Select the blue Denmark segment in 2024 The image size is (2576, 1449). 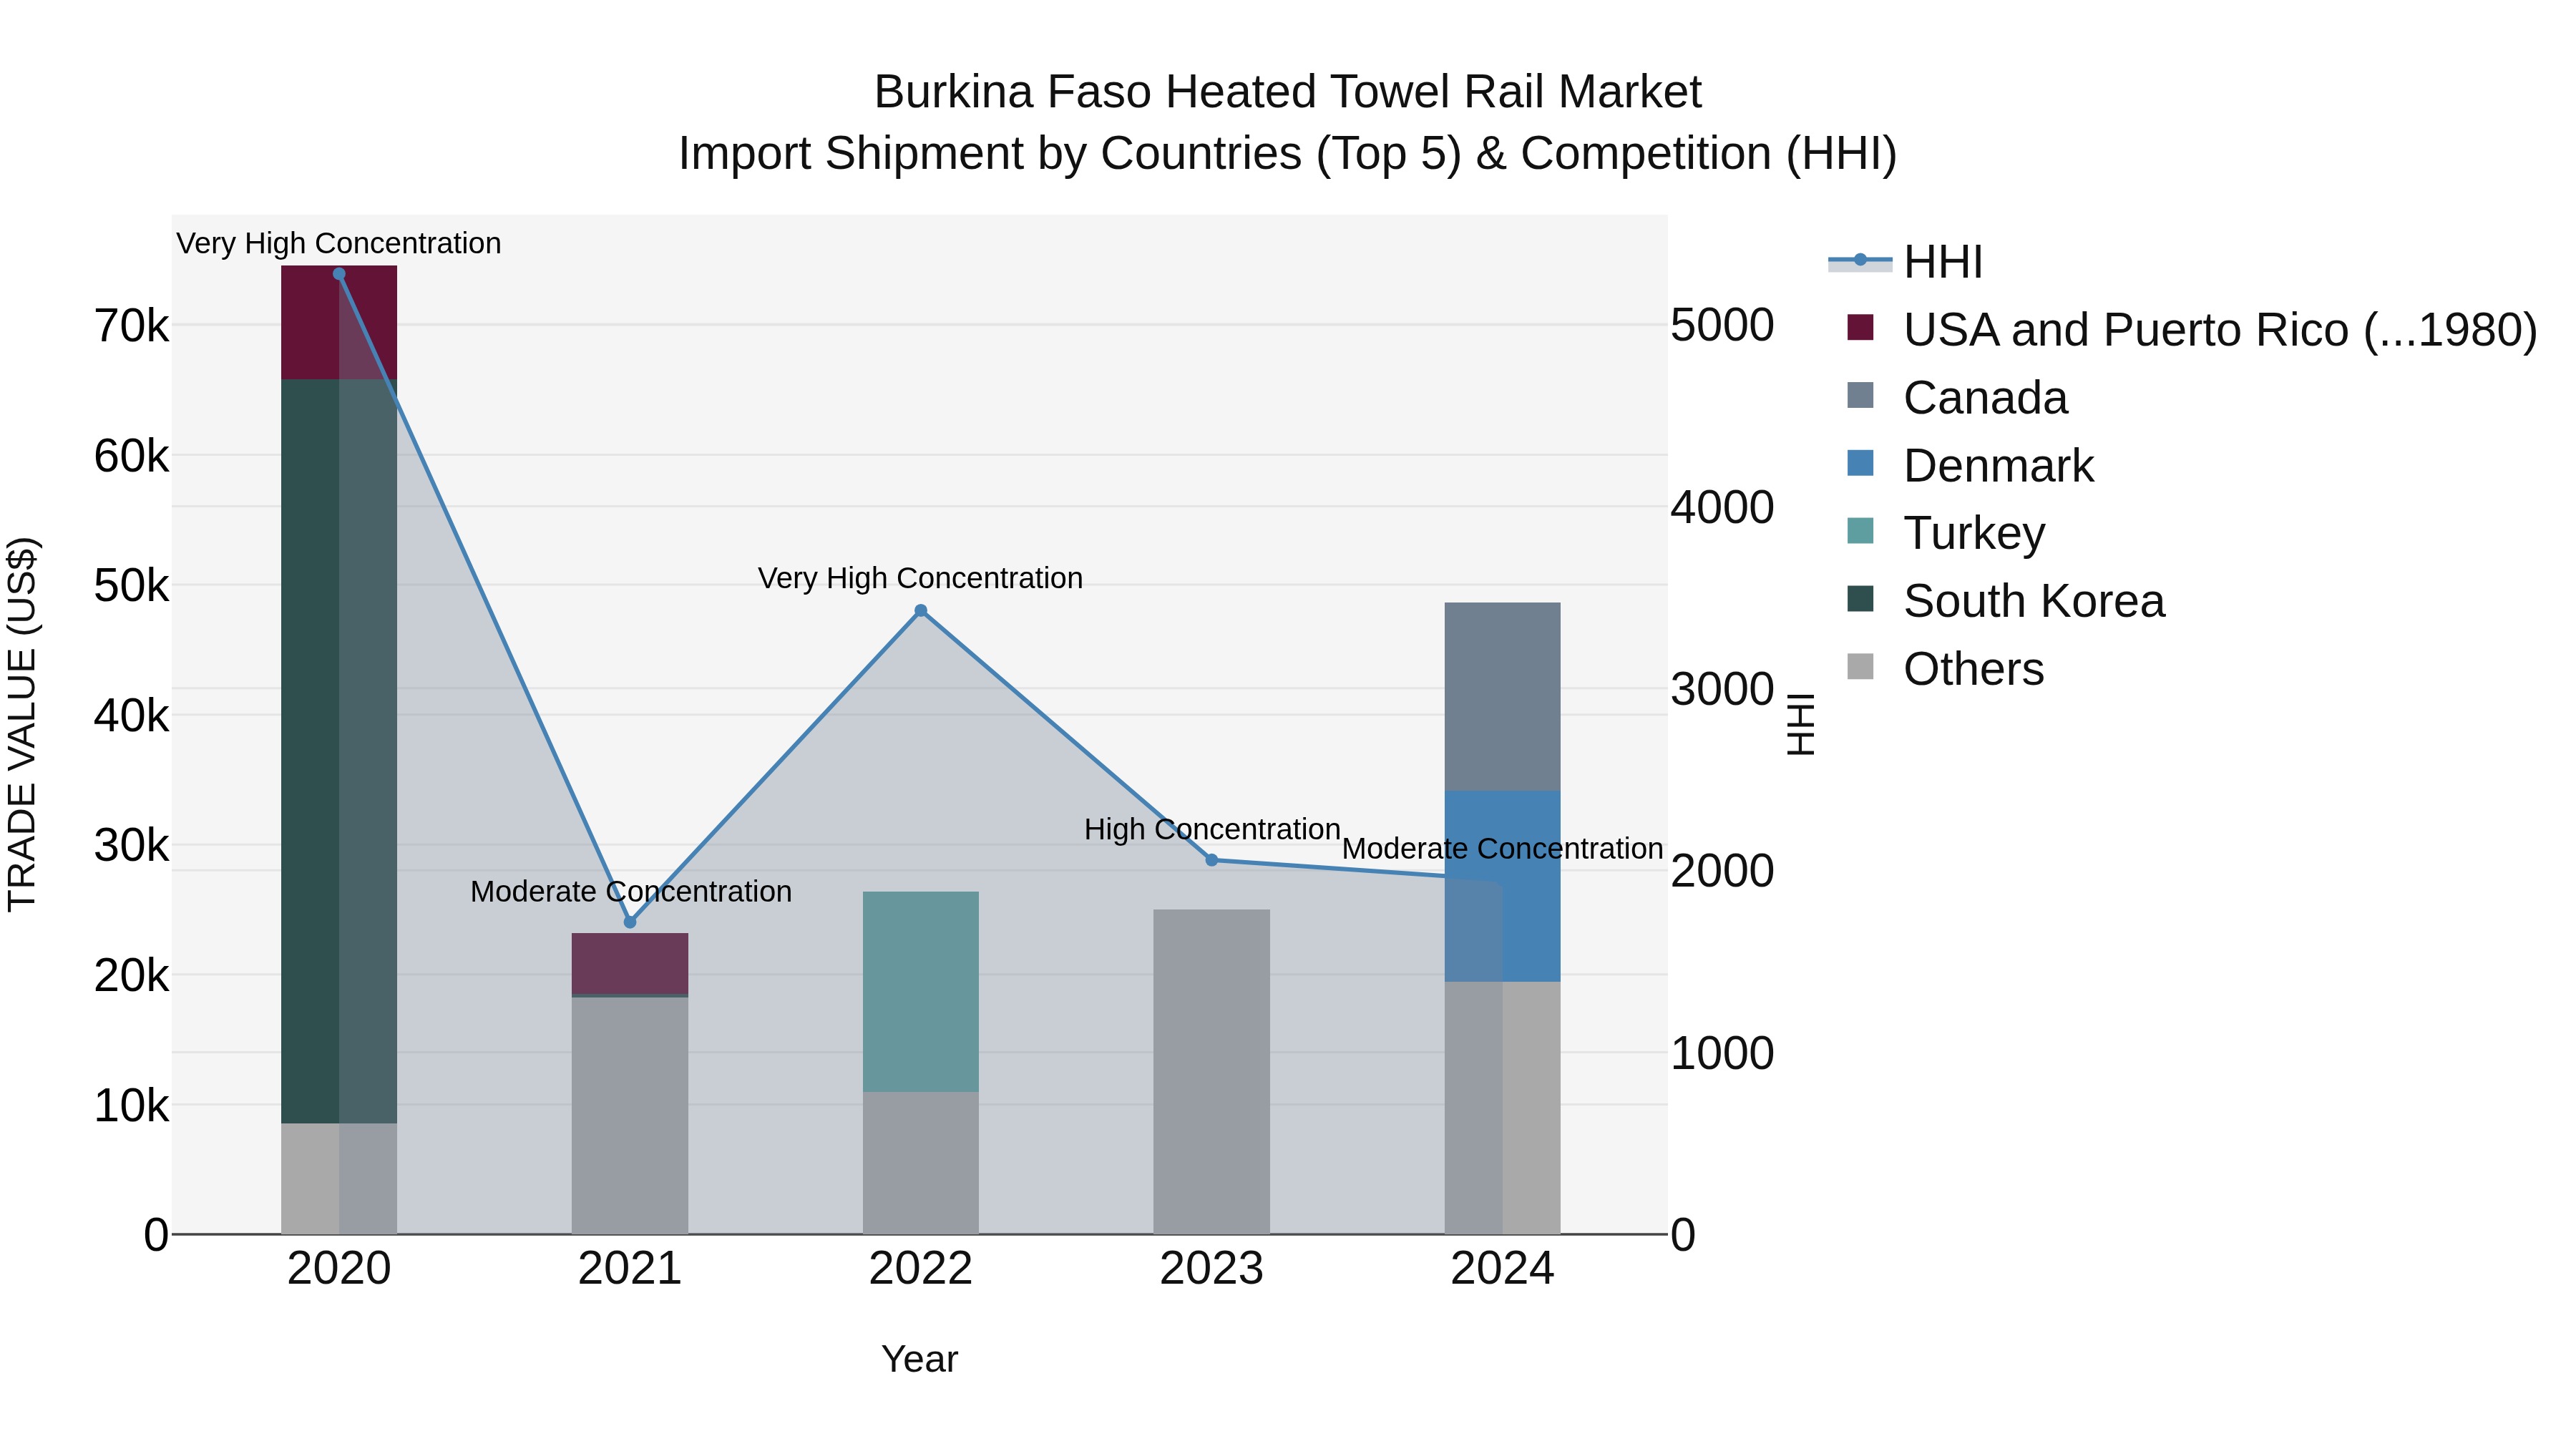[x=1503, y=886]
